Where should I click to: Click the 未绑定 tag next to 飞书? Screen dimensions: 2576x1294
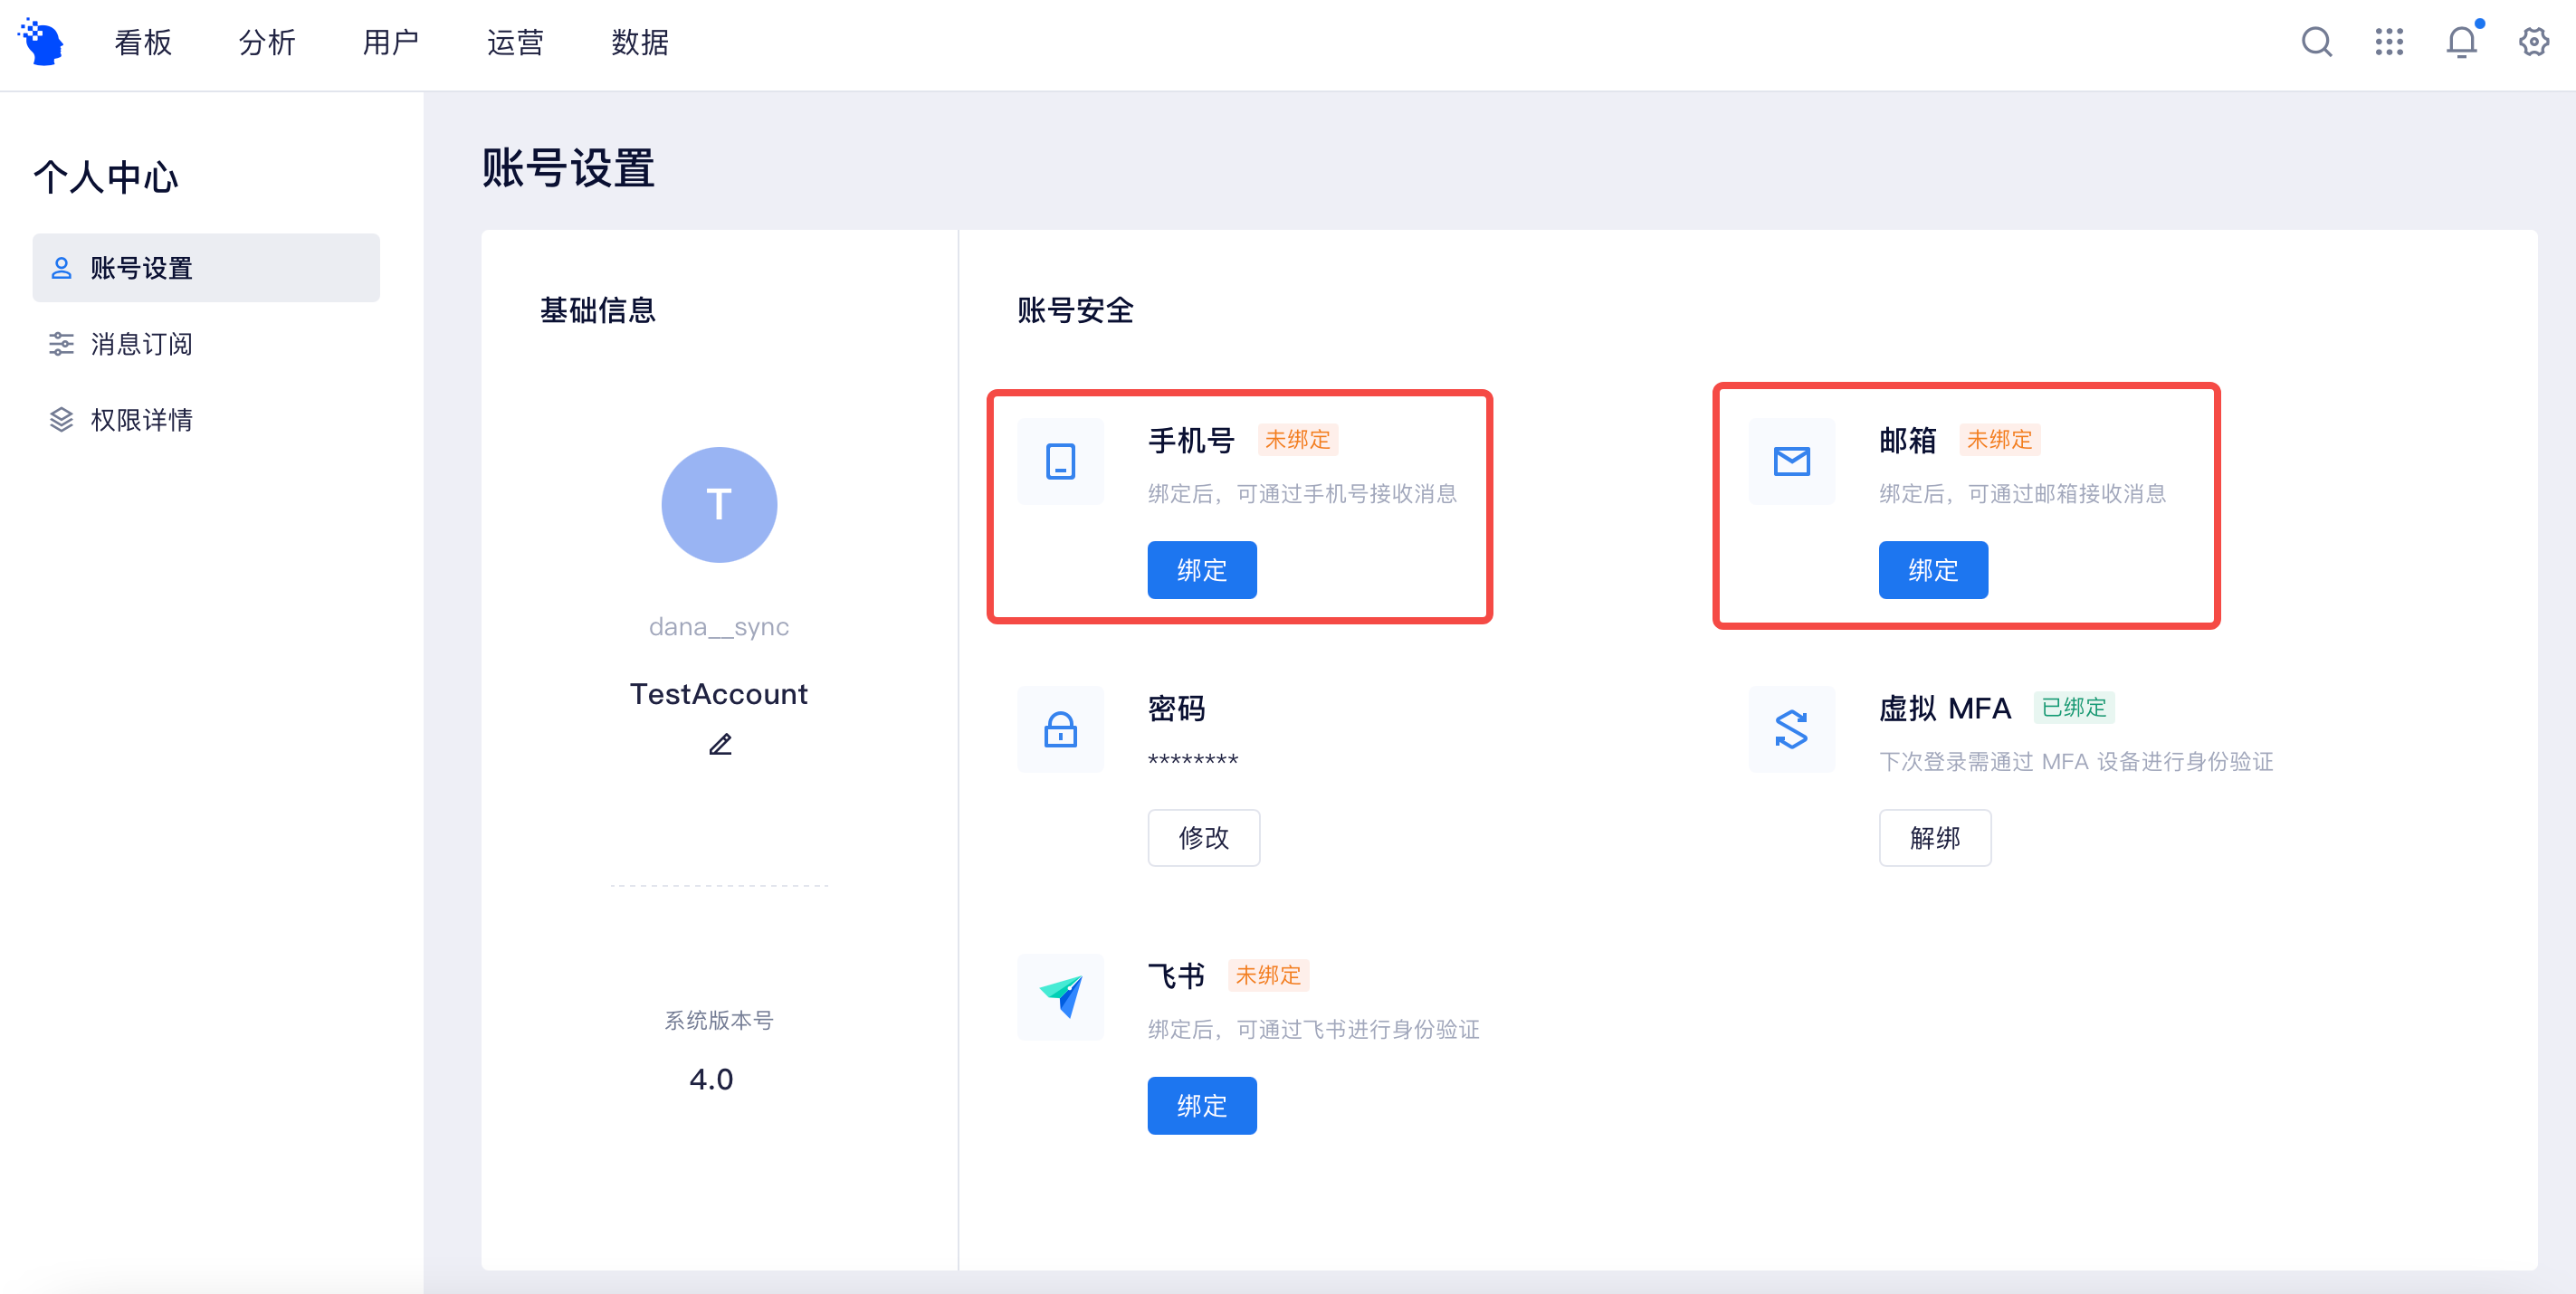click(1269, 976)
